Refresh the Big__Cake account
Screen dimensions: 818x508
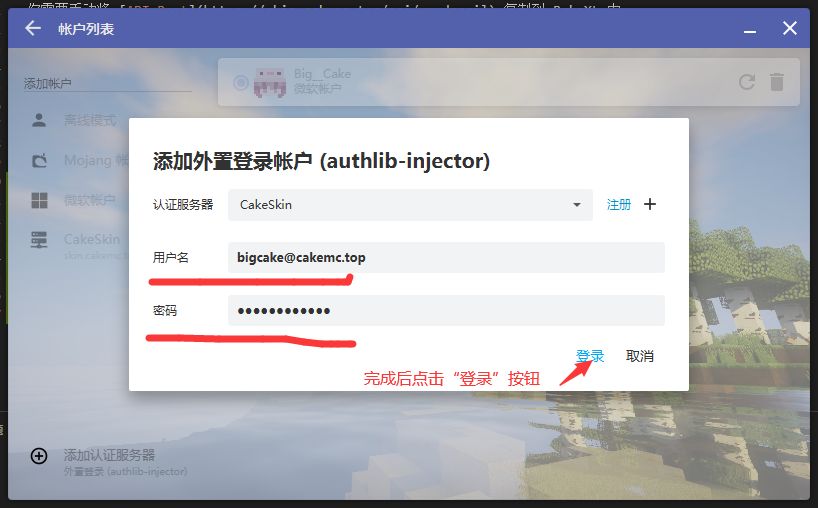pos(746,83)
